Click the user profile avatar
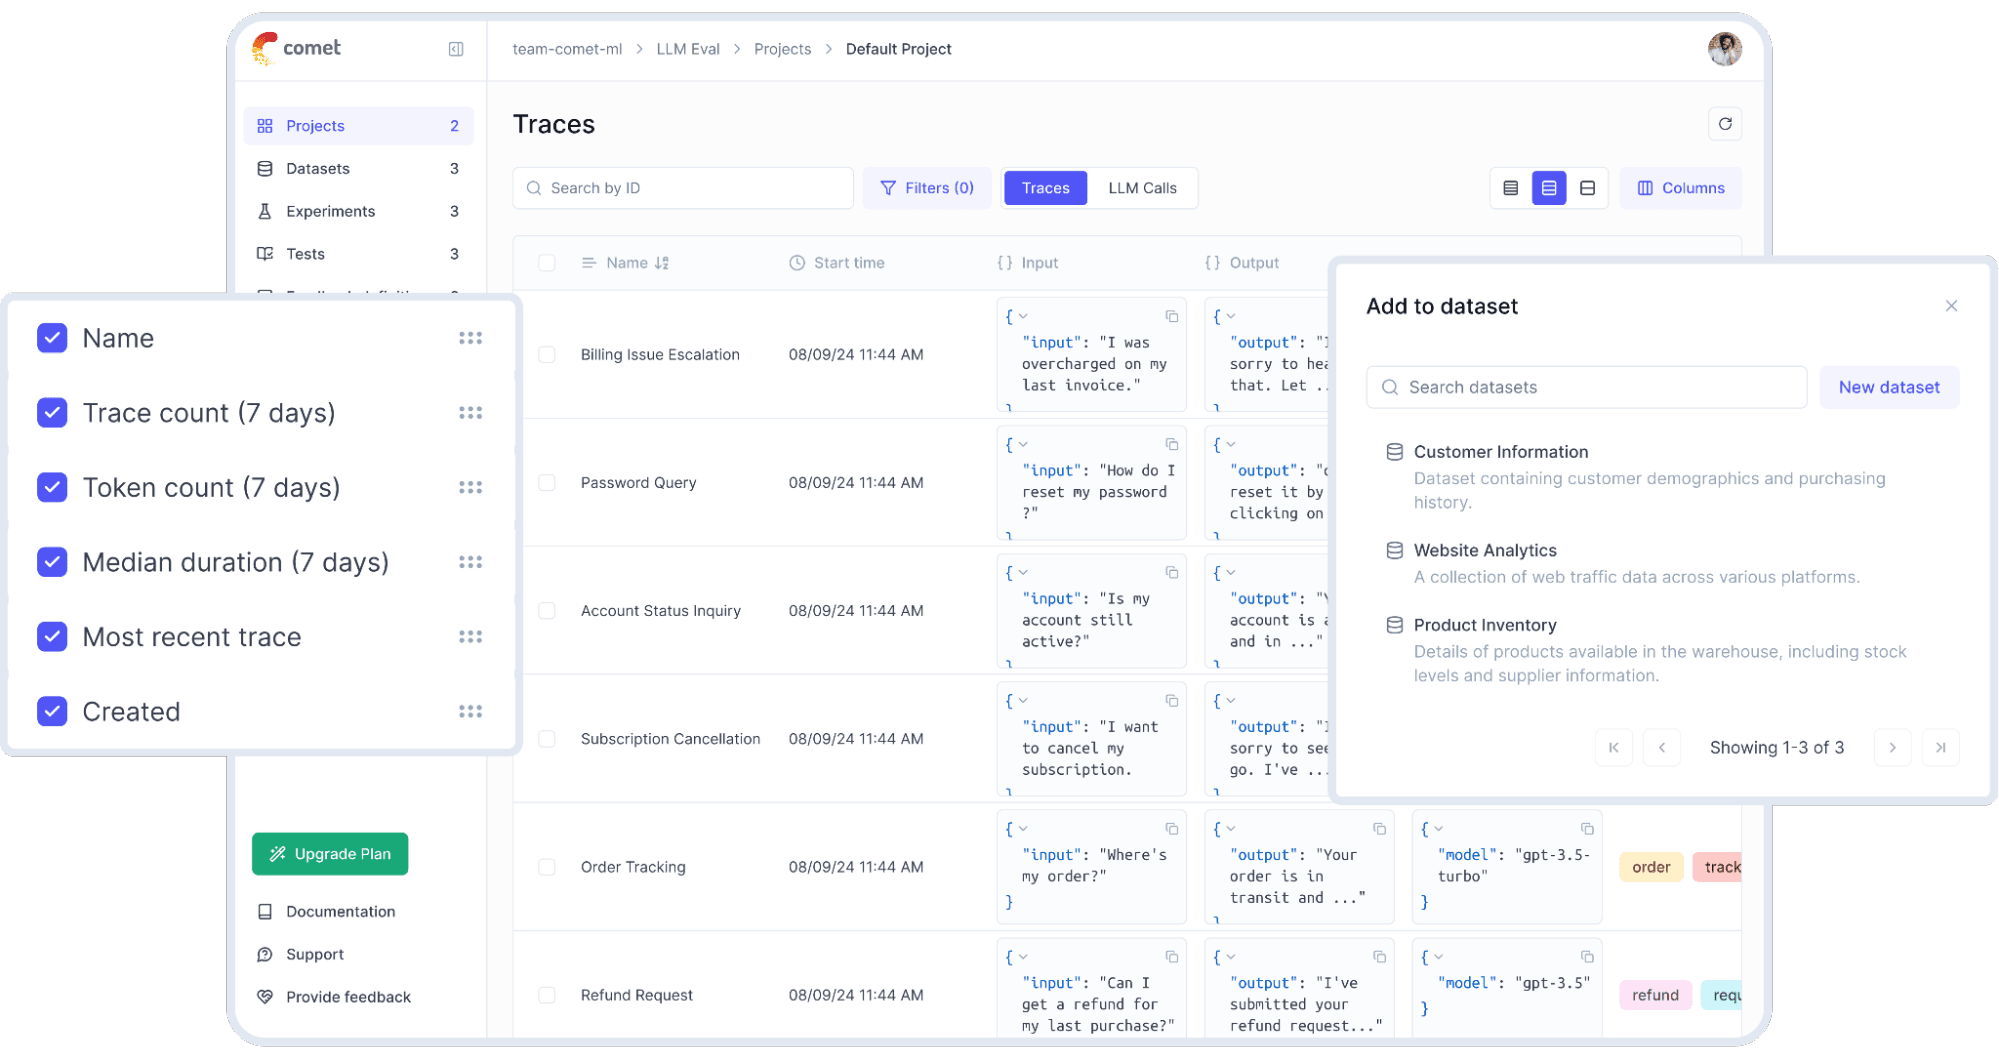This screenshot has height=1055, width=1999. [x=1724, y=49]
